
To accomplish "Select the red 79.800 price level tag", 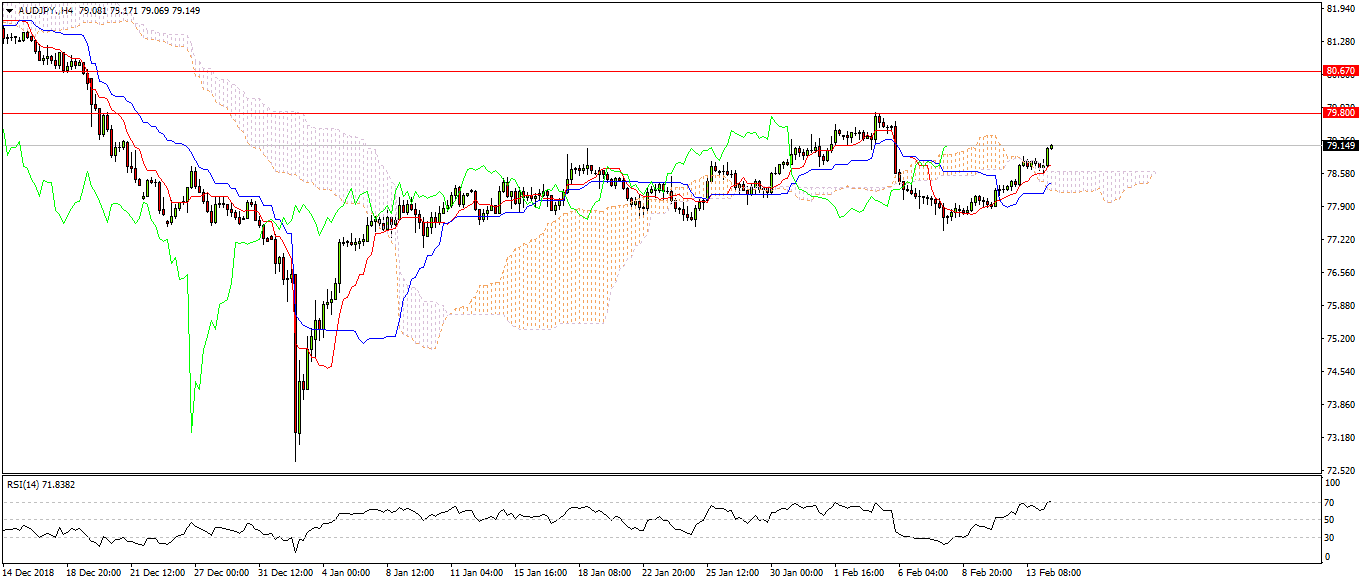I will click(x=1339, y=113).
